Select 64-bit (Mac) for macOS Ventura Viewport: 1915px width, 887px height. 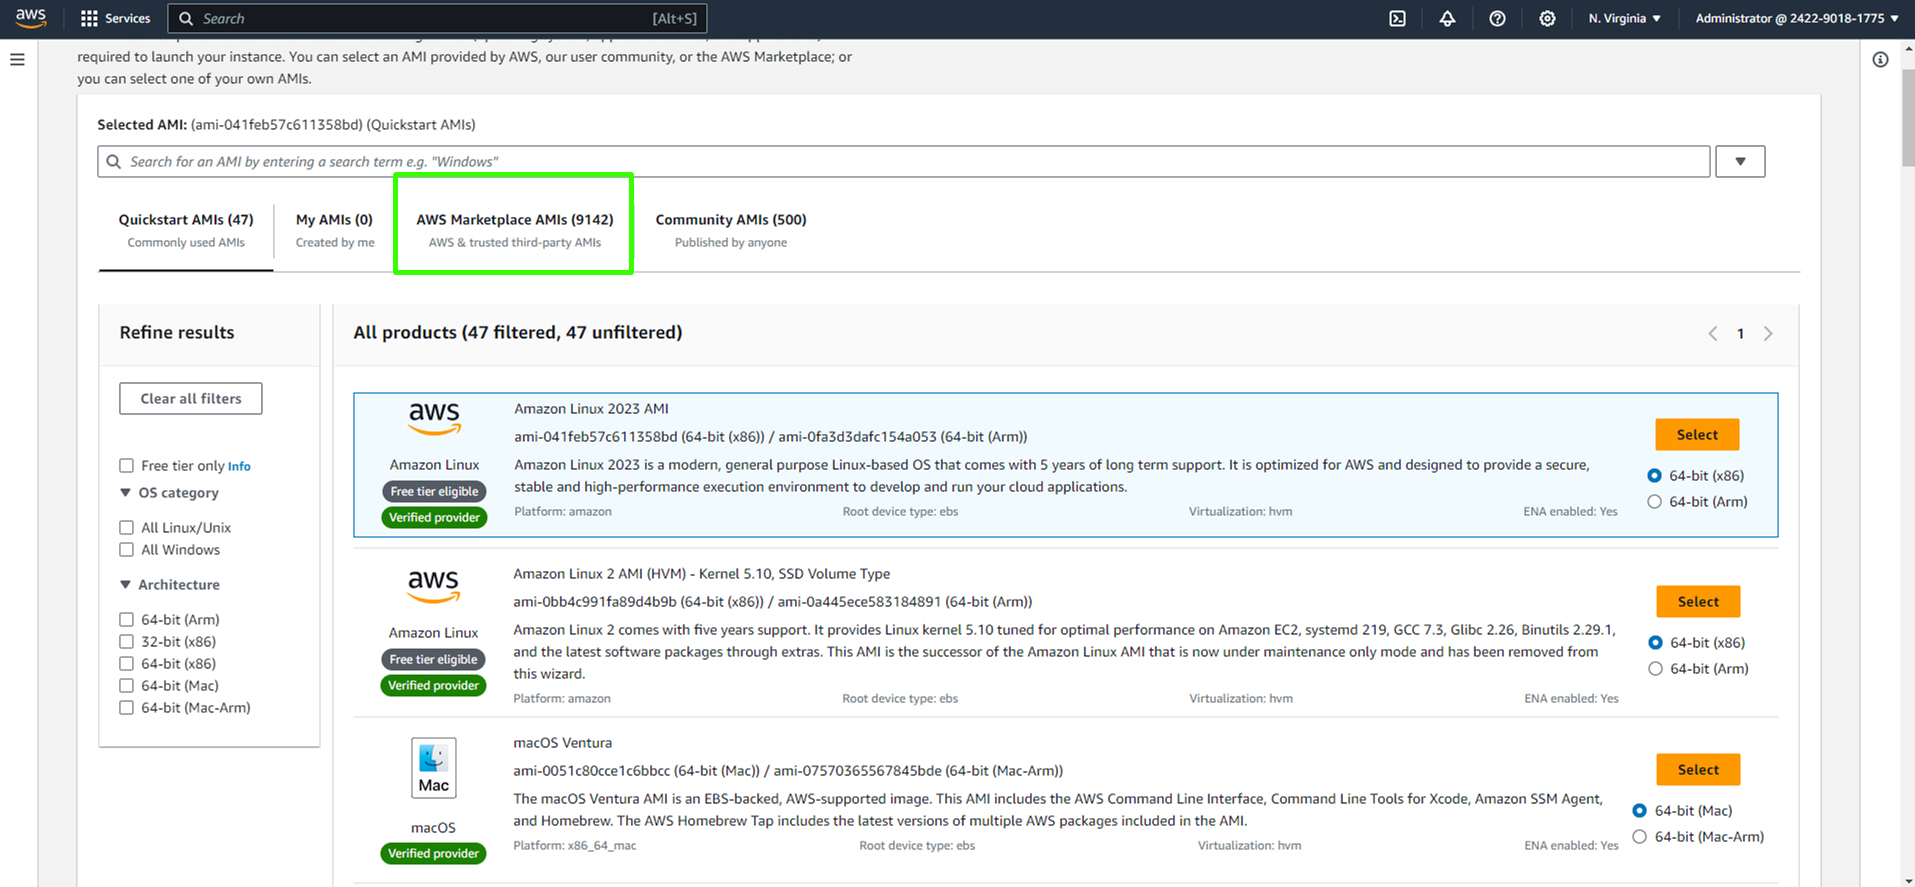coord(1639,810)
